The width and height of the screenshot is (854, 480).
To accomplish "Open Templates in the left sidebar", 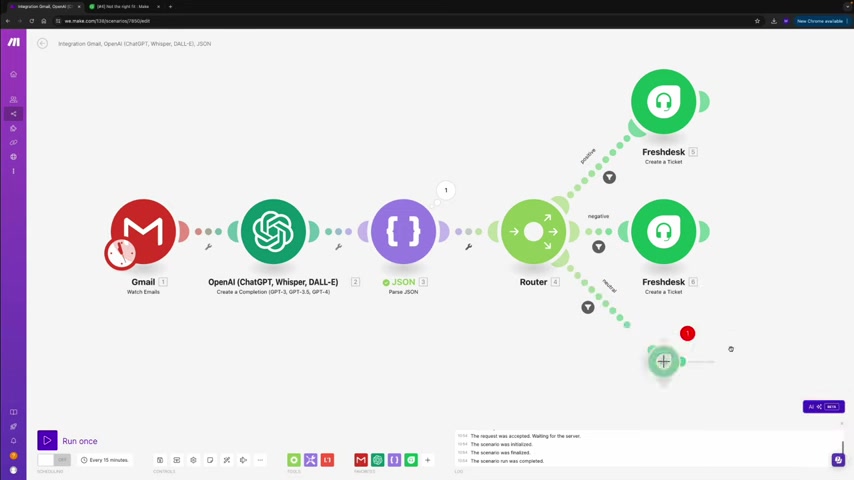I will click(14, 129).
